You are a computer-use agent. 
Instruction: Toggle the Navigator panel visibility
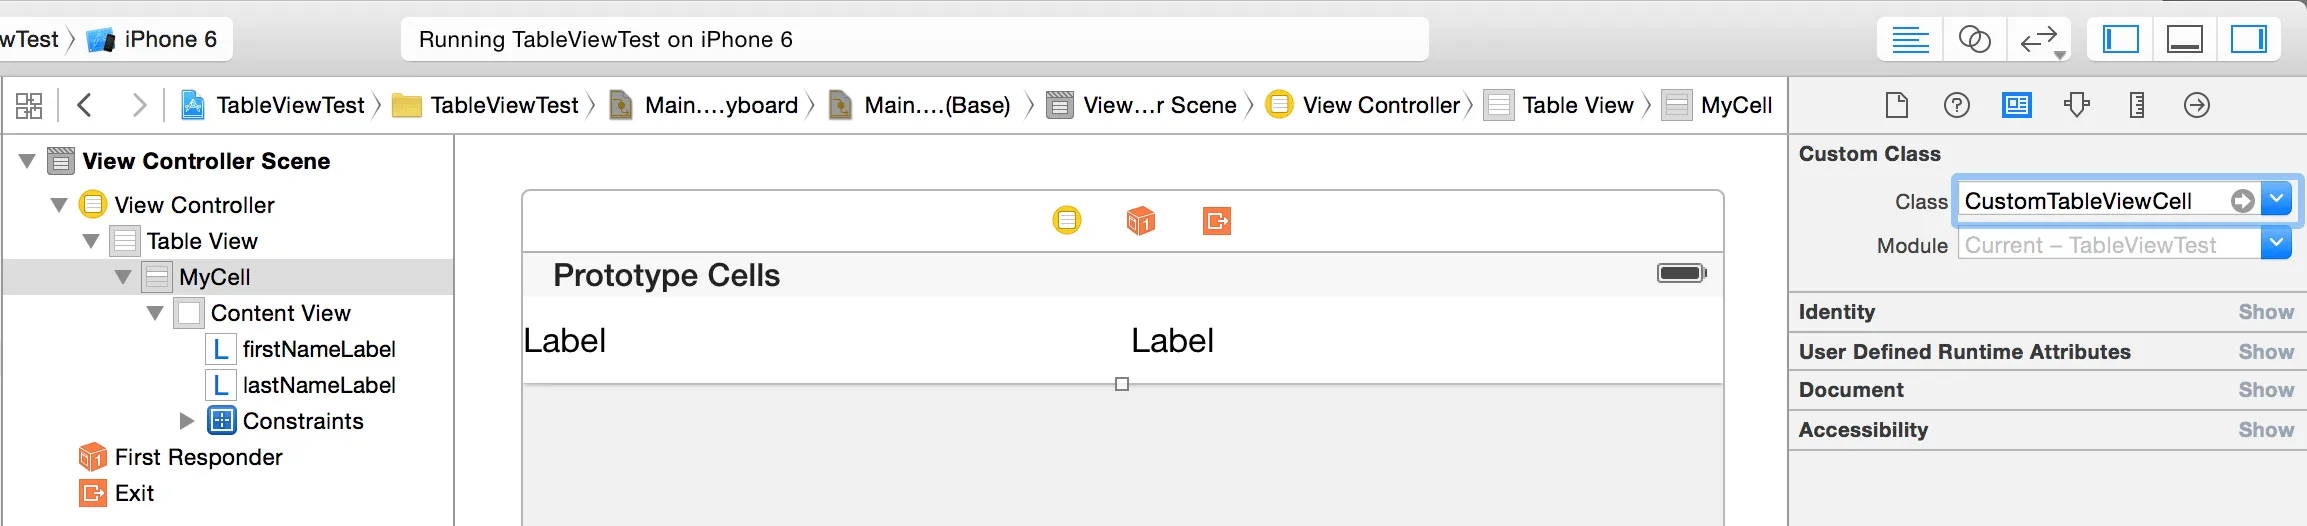tap(2121, 40)
